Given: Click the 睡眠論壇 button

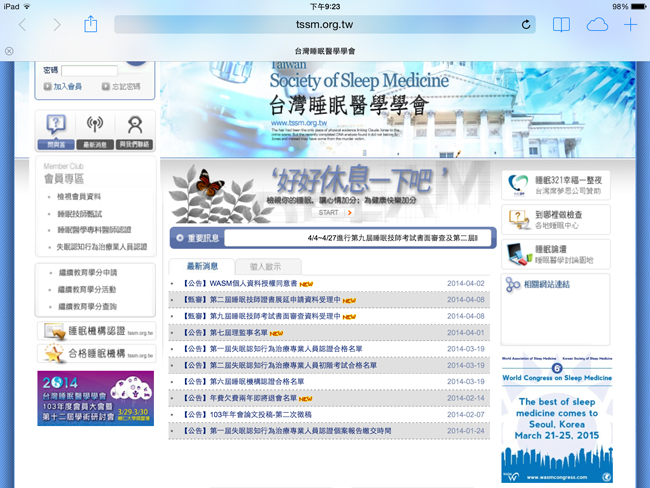Looking at the screenshot, I should click(555, 254).
